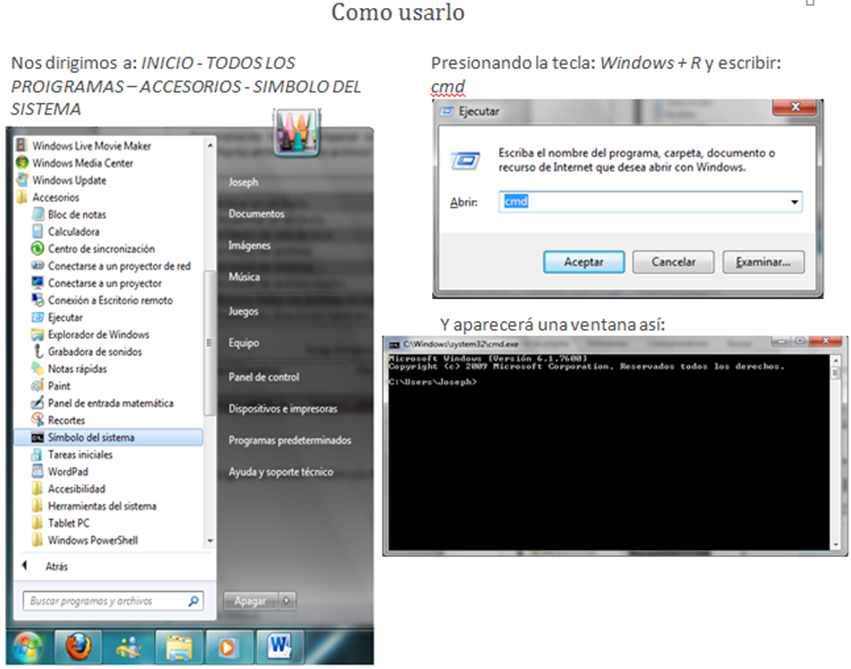This screenshot has height=669, width=851.
Task: Open Notas rápidas icon
Action: click(x=37, y=368)
